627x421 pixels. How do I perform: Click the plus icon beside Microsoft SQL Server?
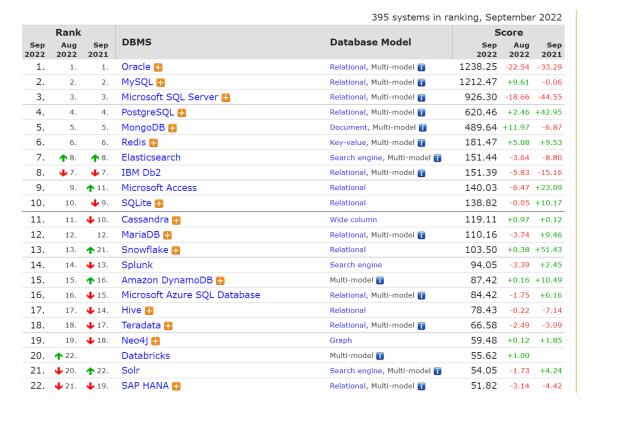[226, 98]
